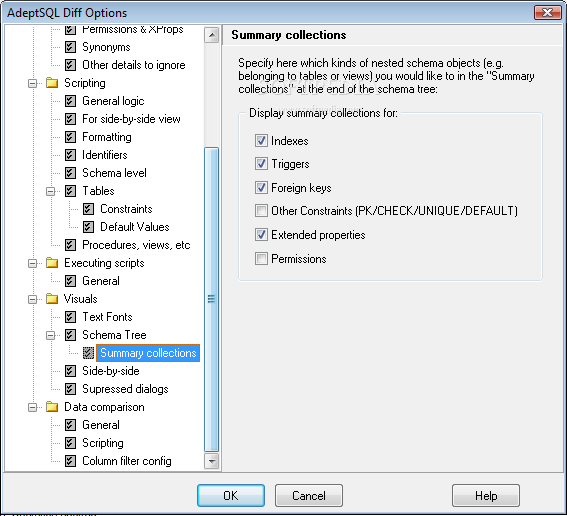This screenshot has width=567, height=516.
Task: Click the Supressed dialogs page icon
Action: click(x=70, y=389)
